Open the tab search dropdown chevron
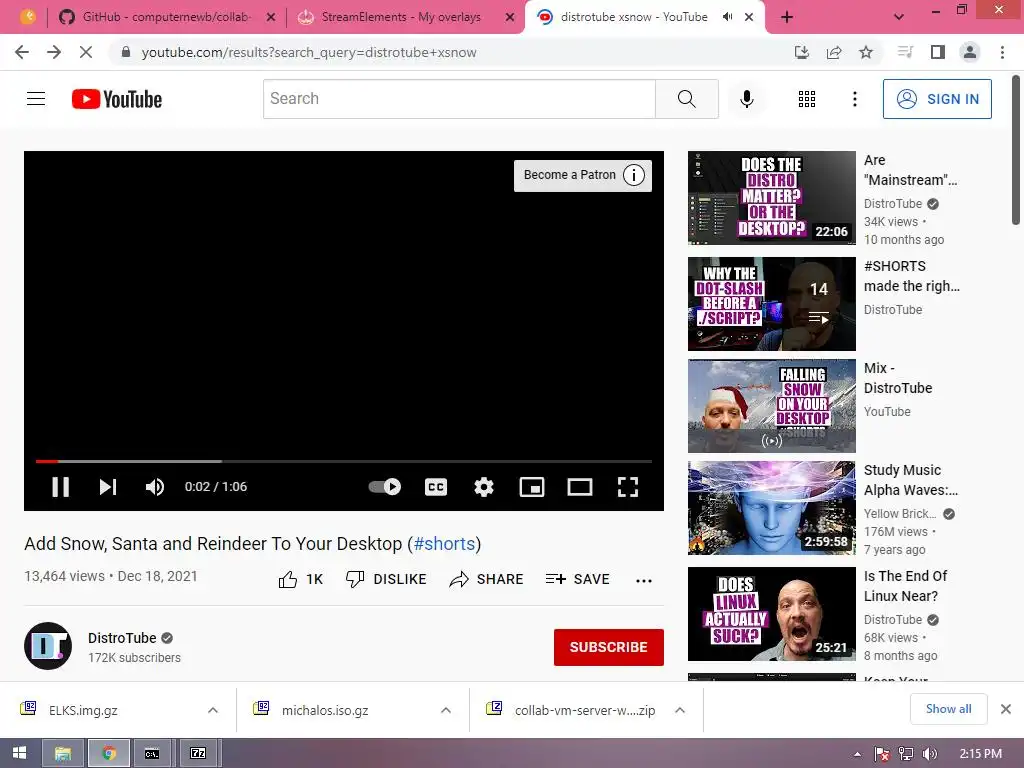This screenshot has height=768, width=1024. pos(899,17)
